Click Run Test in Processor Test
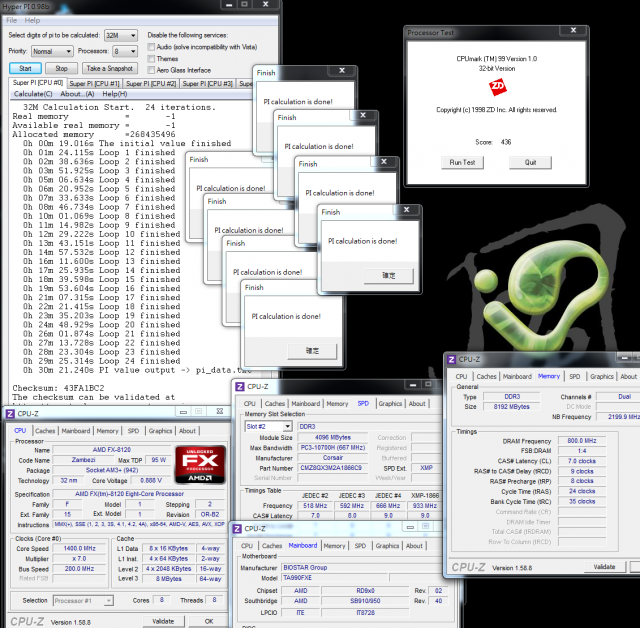The image size is (640, 628). (462, 162)
